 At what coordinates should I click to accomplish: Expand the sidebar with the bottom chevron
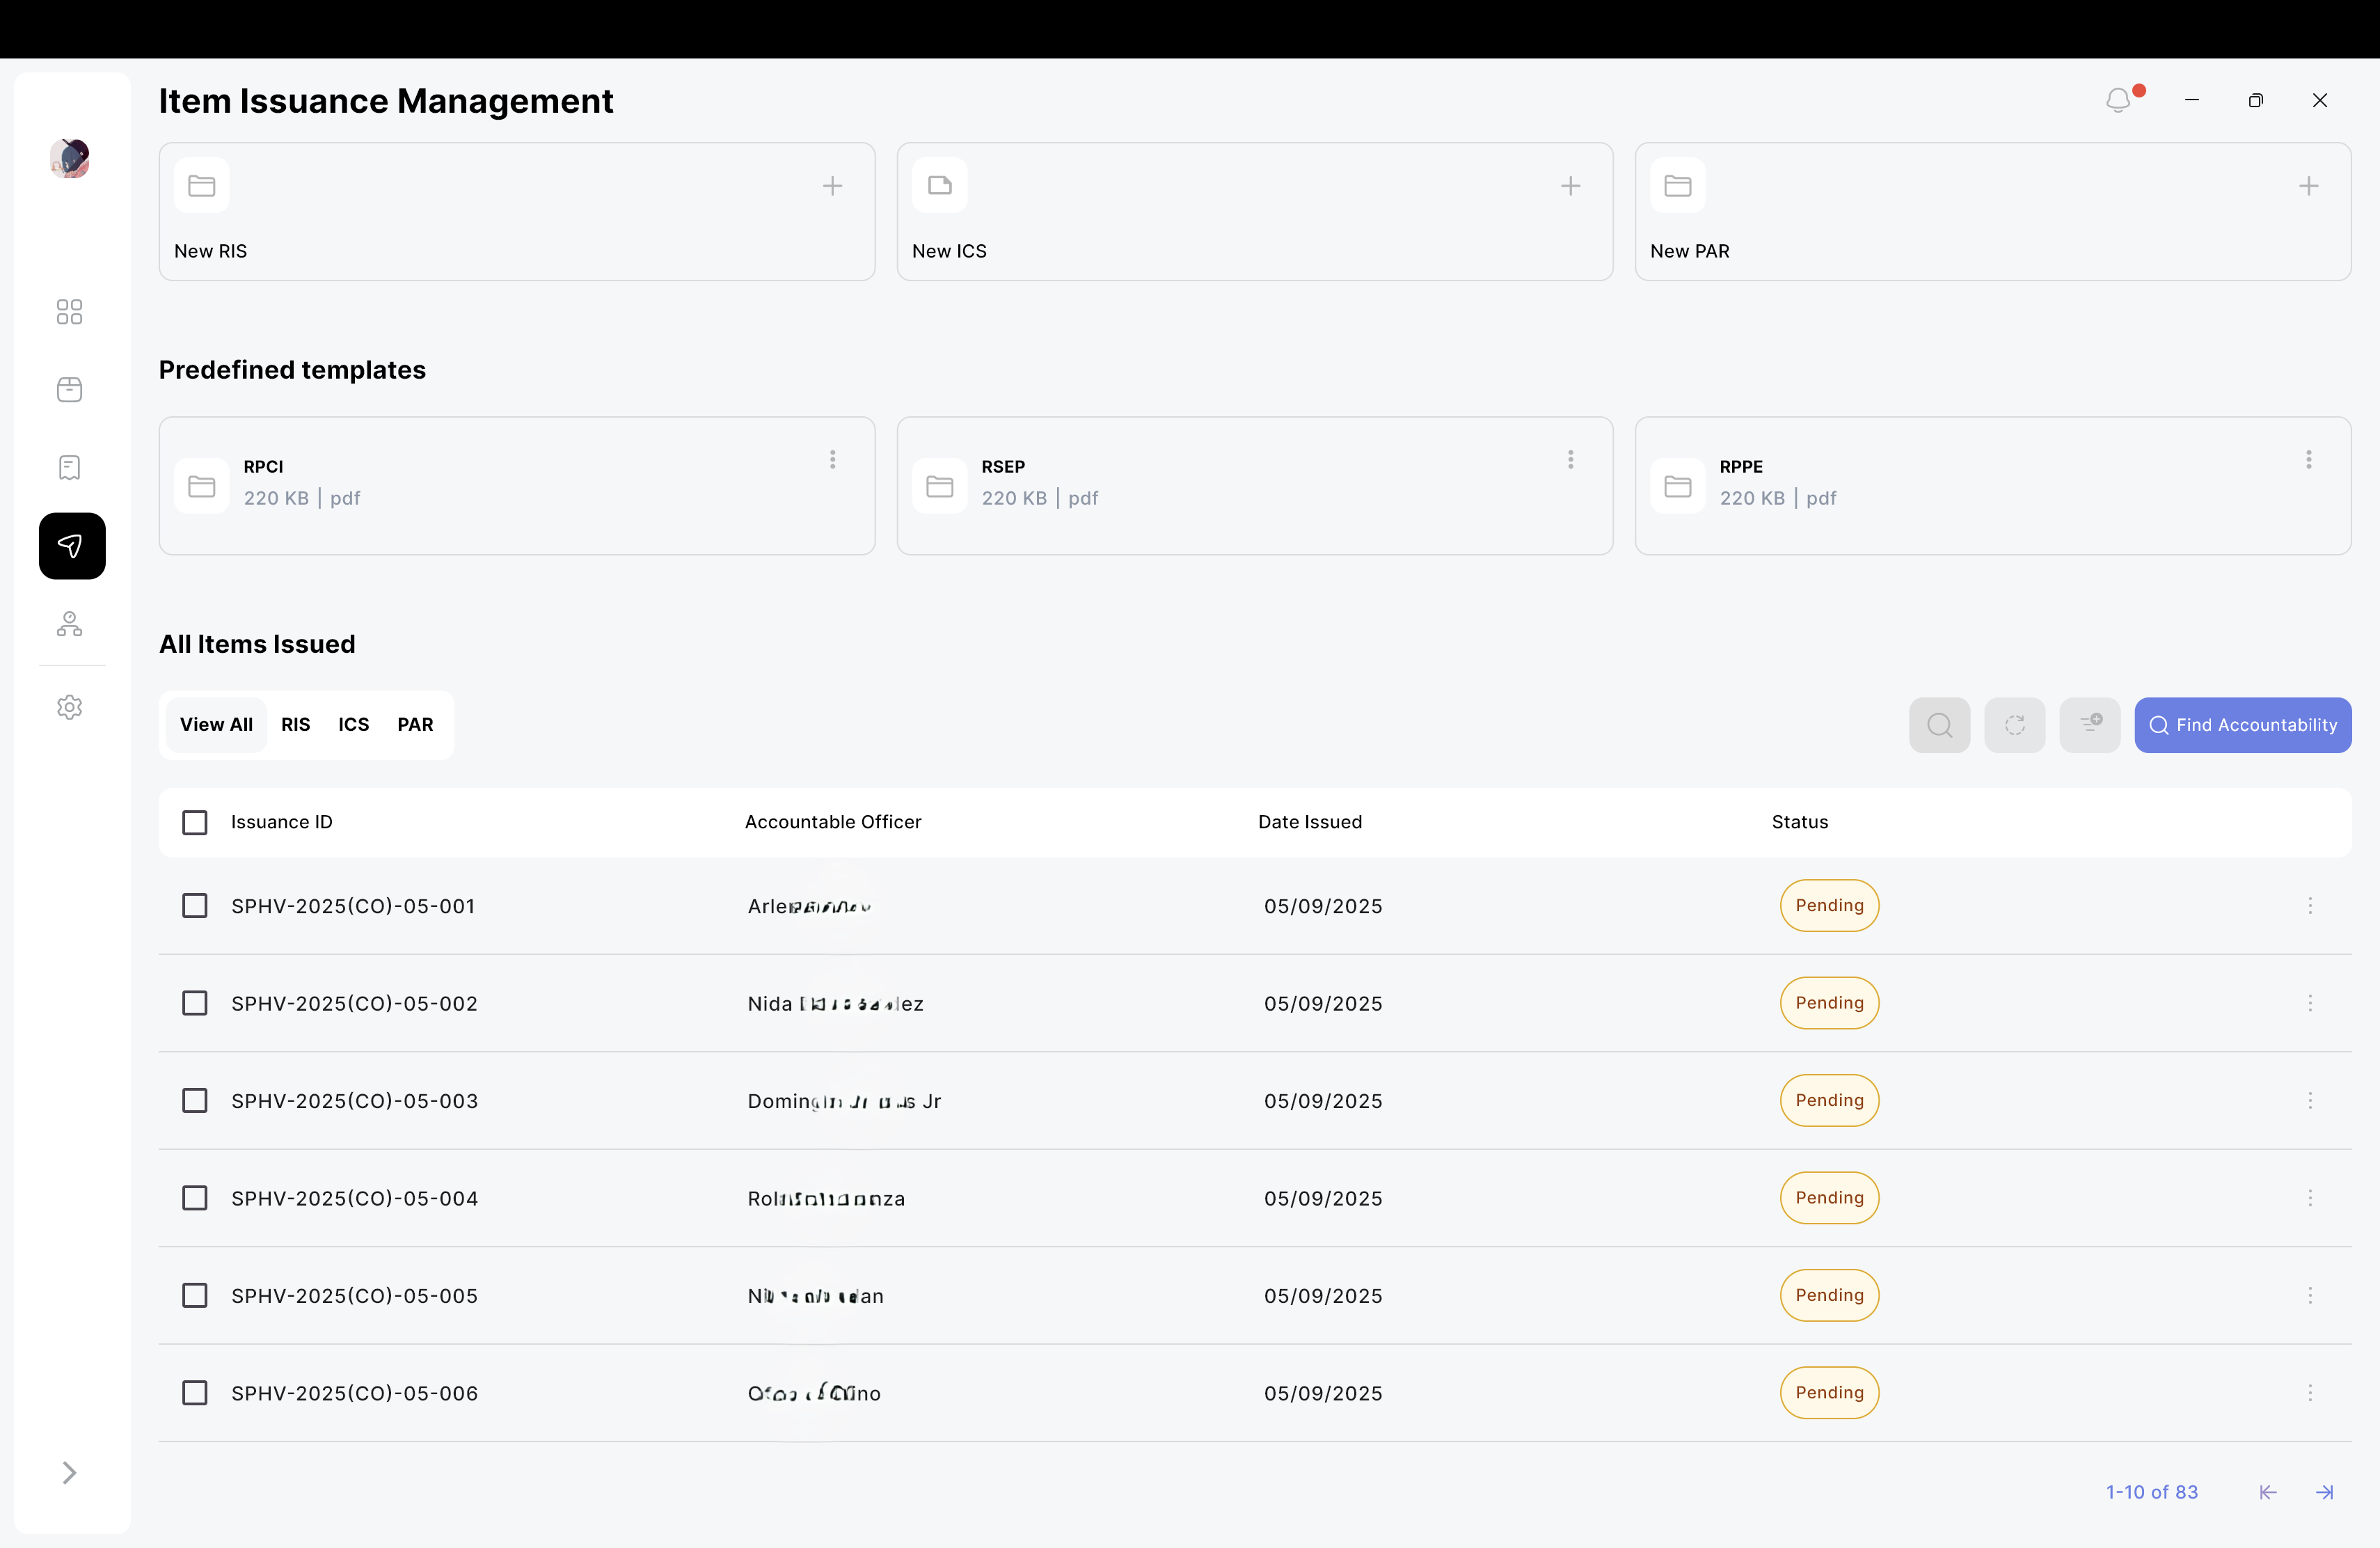click(x=70, y=1472)
